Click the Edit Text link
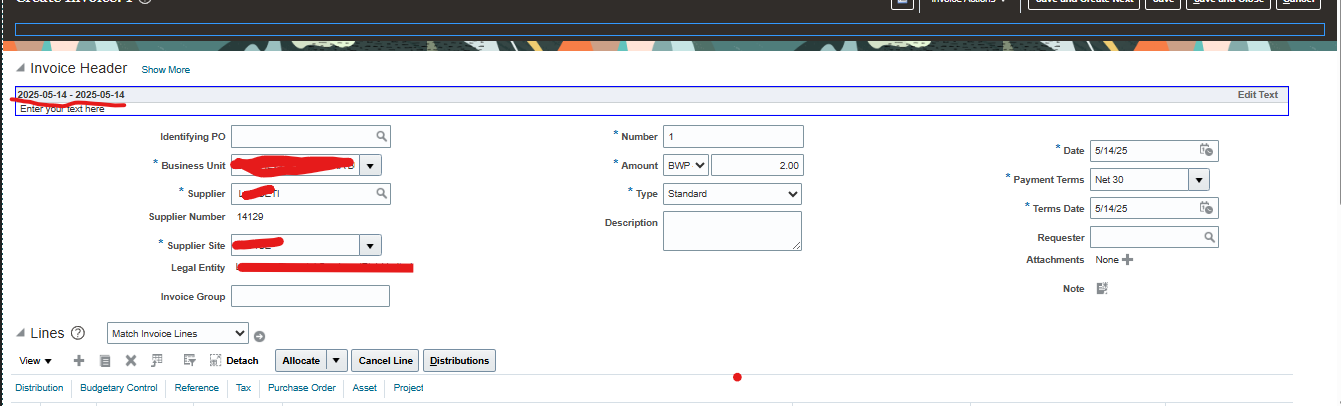Image resolution: width=1341 pixels, height=406 pixels. [1258, 95]
